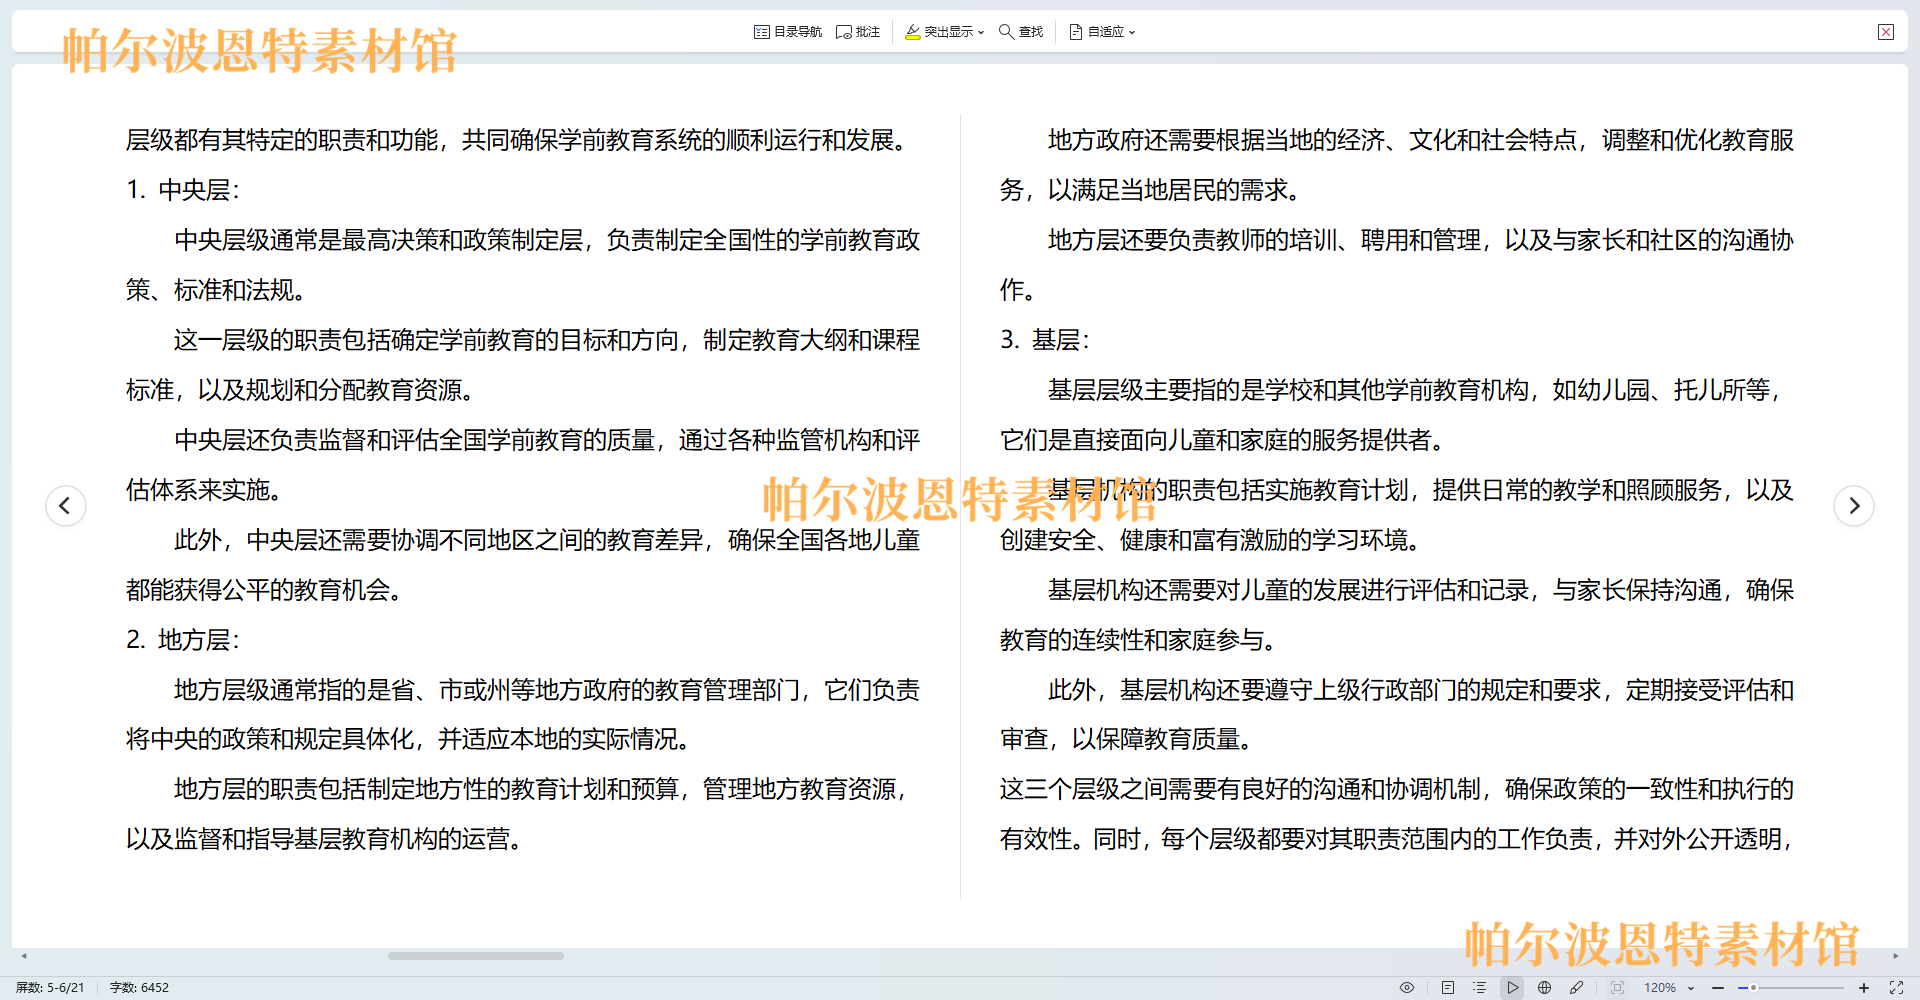Open the 自适应 page fit dropdown
1920x1000 pixels.
[x=1102, y=32]
